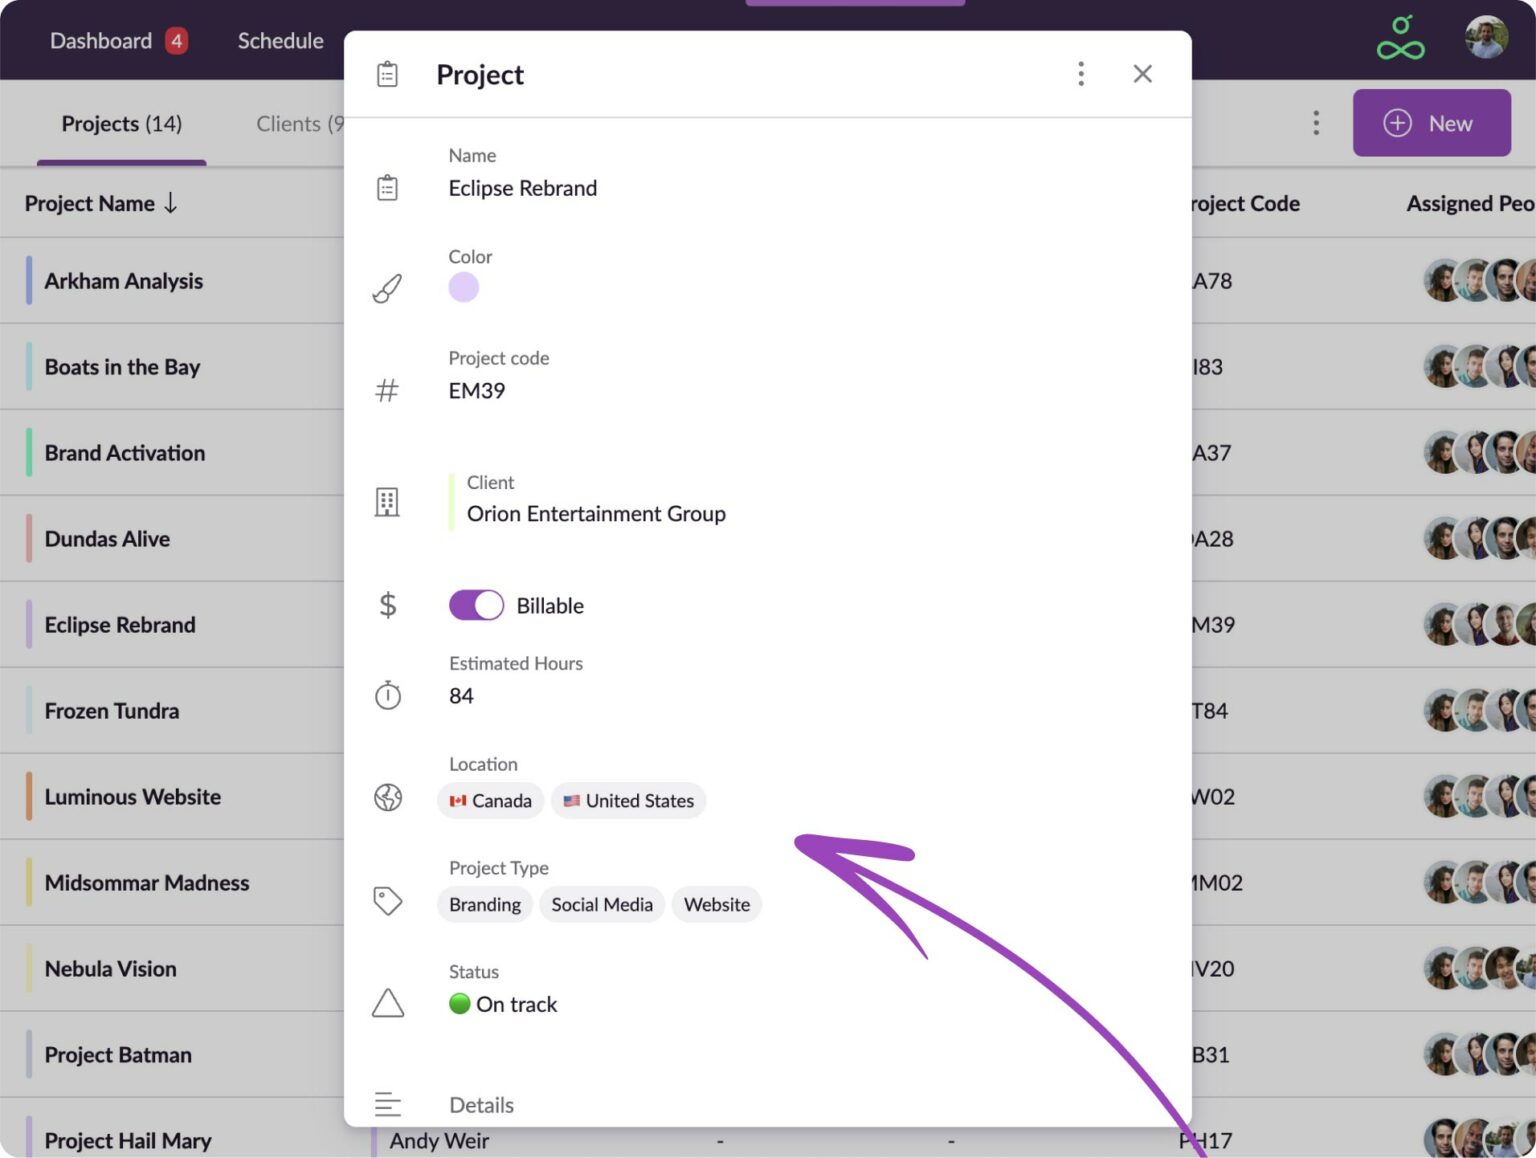This screenshot has width=1536, height=1158.
Task: Click the stopwatch icon near Estimated Hours
Action: pyautogui.click(x=388, y=695)
